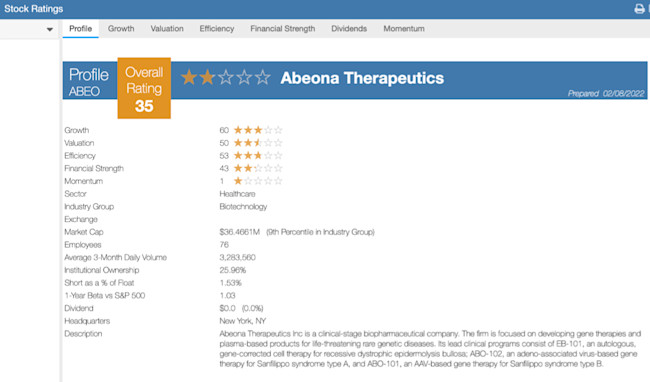Click the Financial Strength star rating
The image size is (650, 382).
pyautogui.click(x=258, y=168)
